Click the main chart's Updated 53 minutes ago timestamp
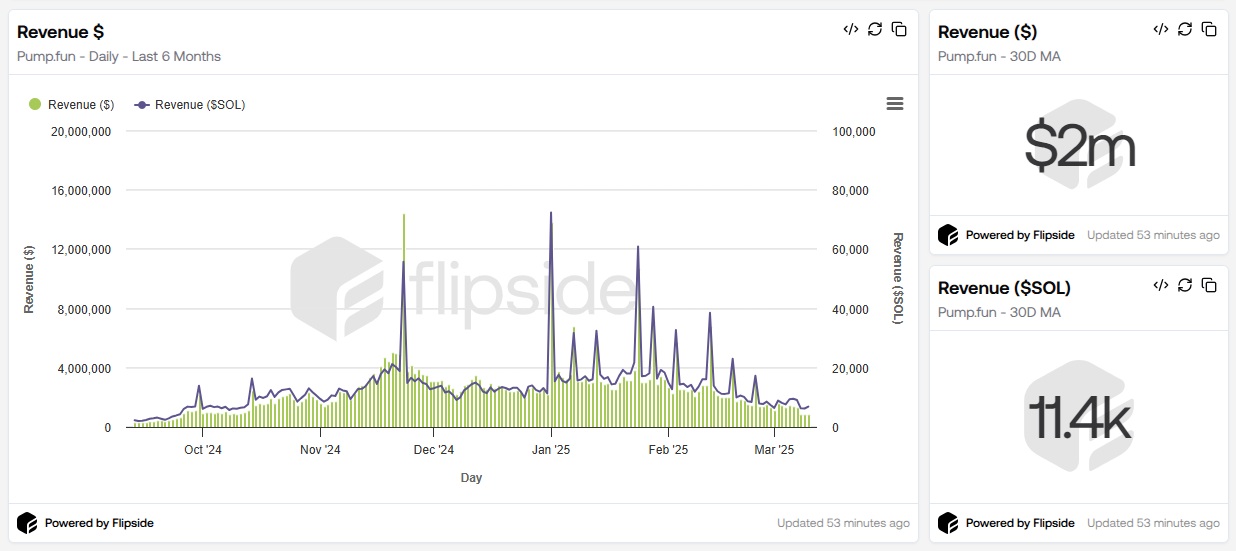The width and height of the screenshot is (1236, 551). [843, 523]
